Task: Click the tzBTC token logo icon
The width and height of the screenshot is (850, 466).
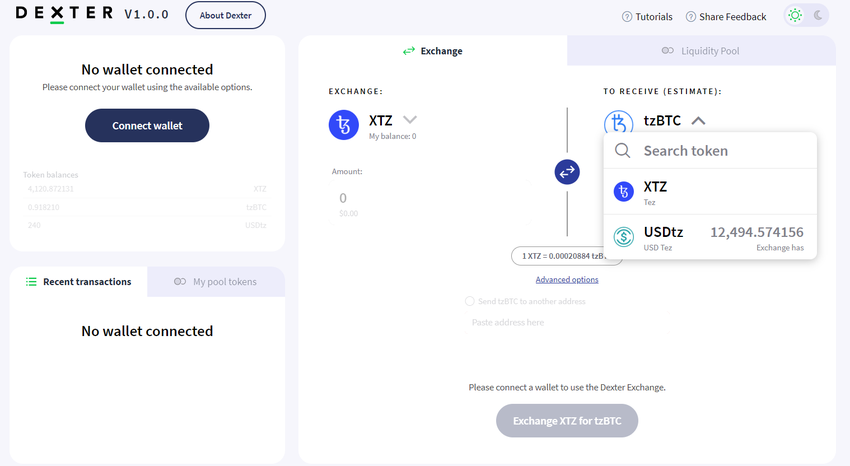Action: [x=618, y=124]
